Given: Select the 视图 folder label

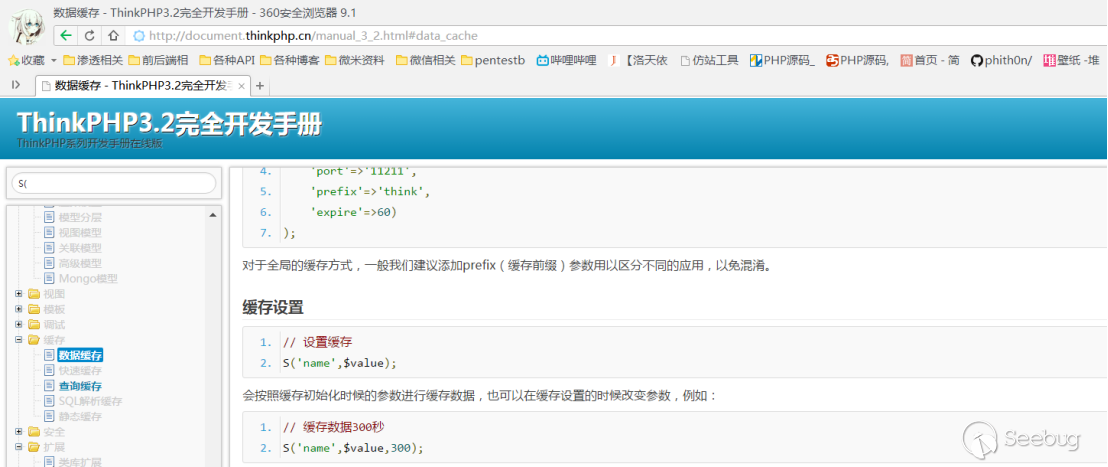Looking at the screenshot, I should coord(54,294).
